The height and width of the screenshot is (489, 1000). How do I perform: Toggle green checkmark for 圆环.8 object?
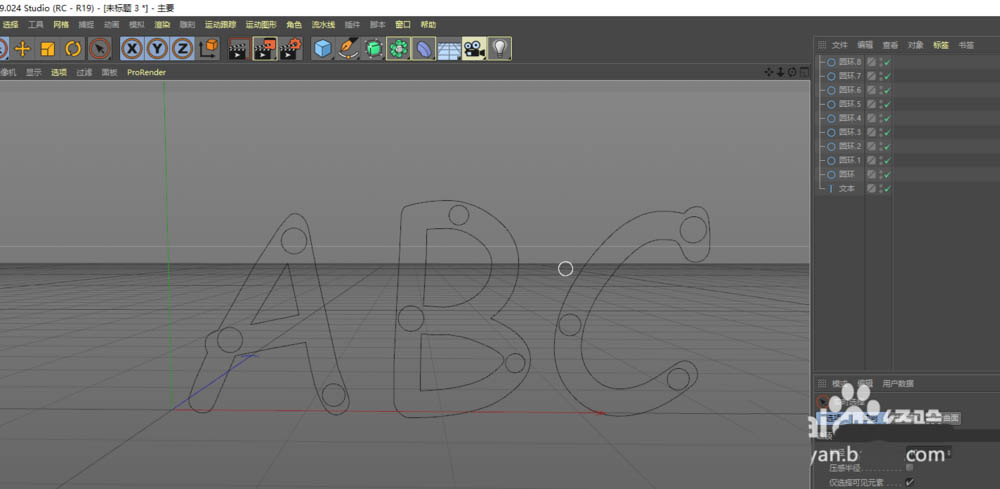886,62
